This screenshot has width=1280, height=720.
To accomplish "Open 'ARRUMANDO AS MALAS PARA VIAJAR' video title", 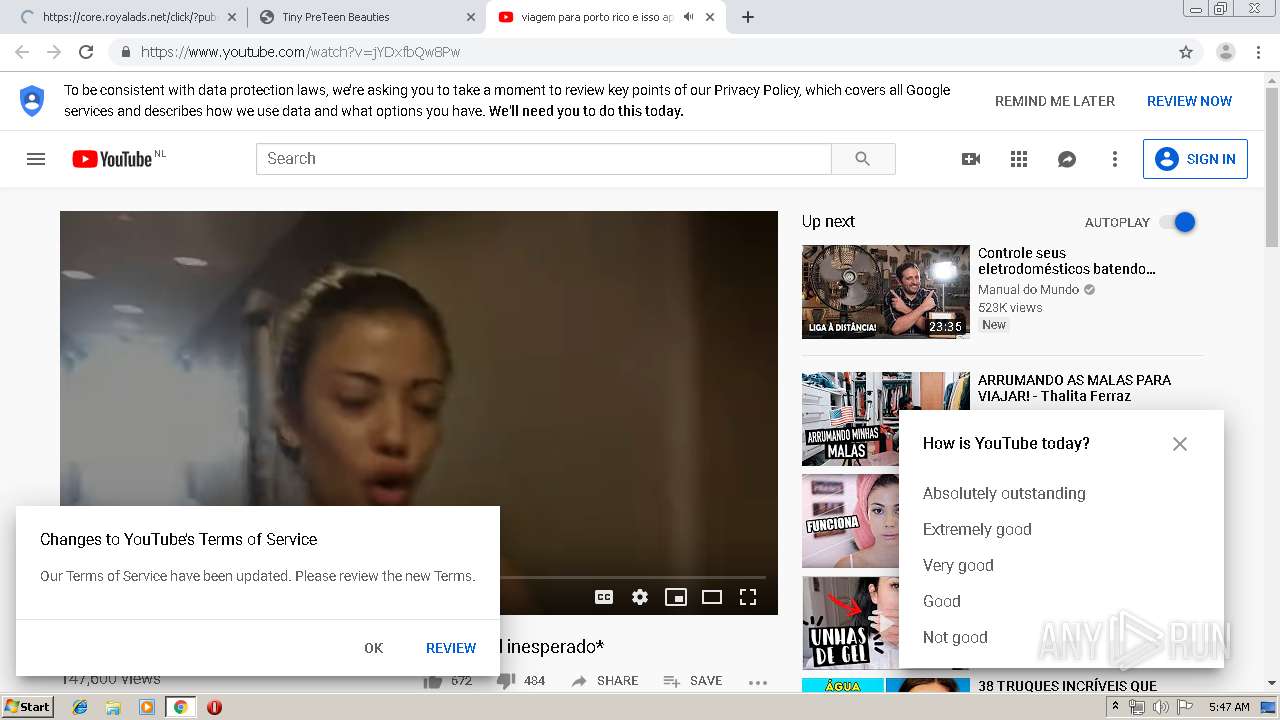I will coord(1074,388).
